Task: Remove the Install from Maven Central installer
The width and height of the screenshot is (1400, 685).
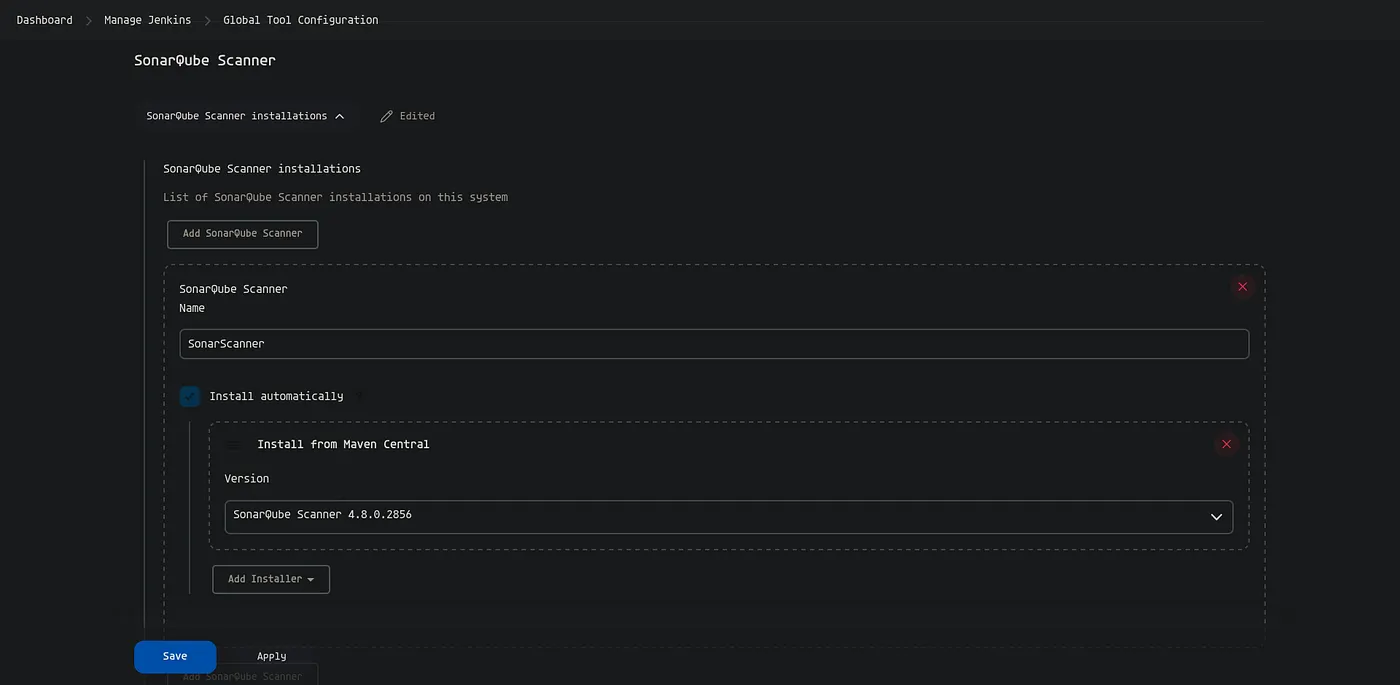Action: 1226,444
